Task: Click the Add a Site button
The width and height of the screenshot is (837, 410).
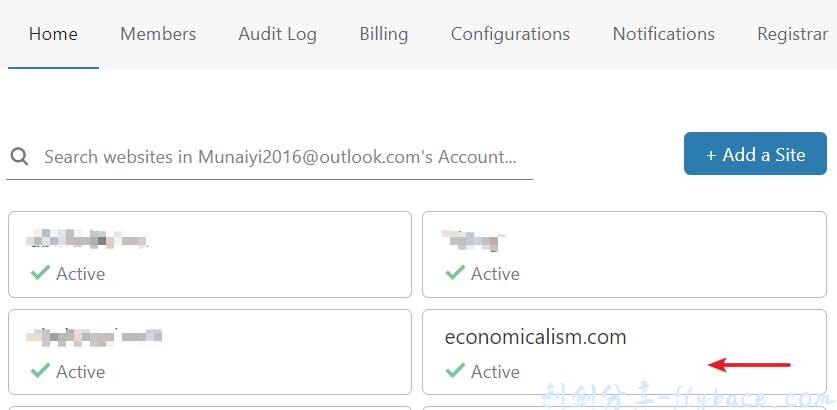Action: [755, 154]
